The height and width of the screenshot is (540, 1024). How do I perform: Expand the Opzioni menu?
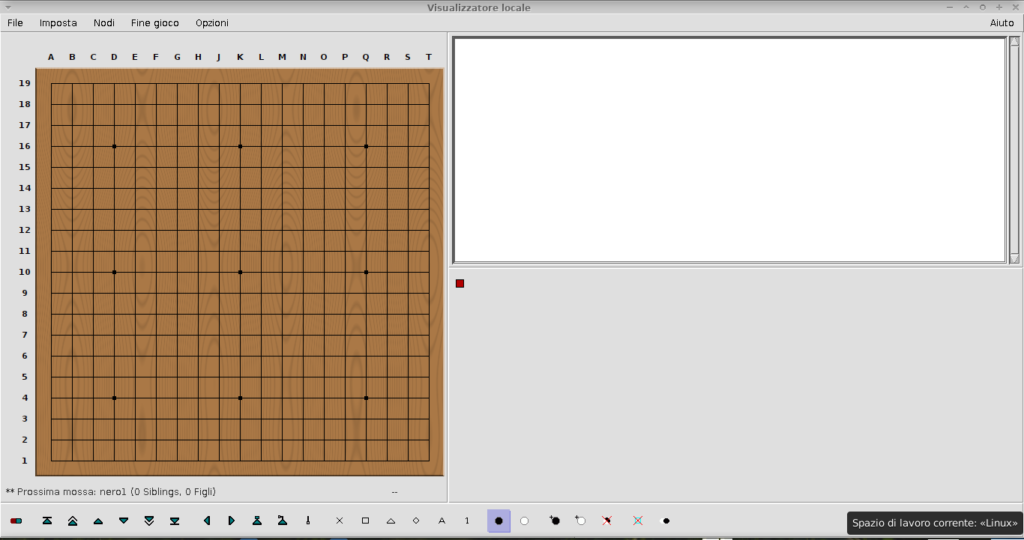(212, 22)
